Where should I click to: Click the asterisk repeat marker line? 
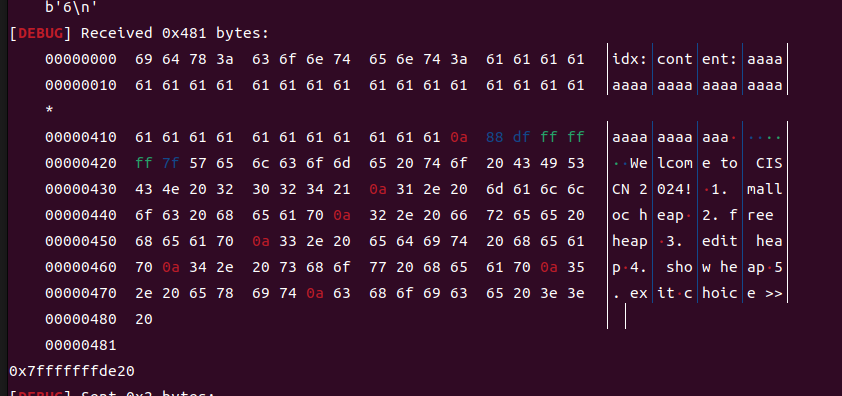click(49, 111)
